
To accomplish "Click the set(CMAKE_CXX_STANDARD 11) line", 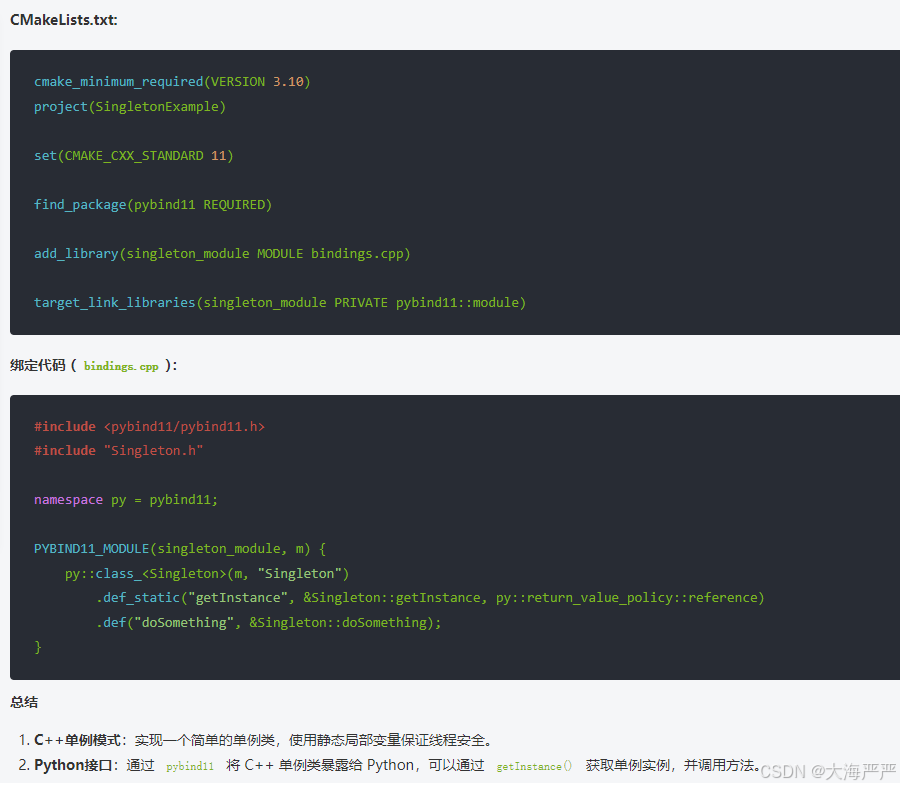I will (x=132, y=155).
